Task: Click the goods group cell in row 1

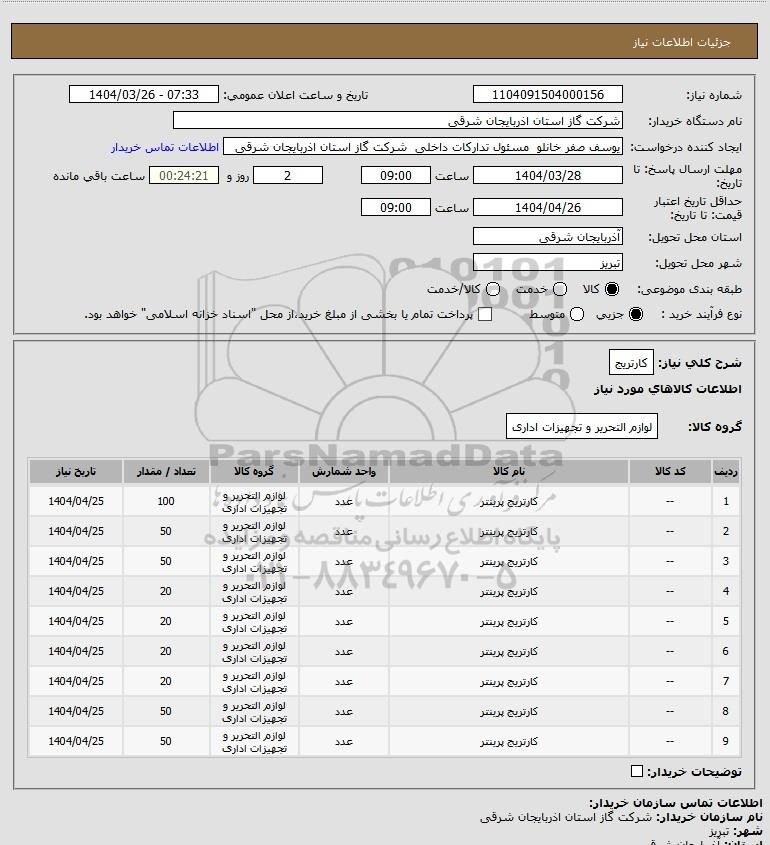Action: pyautogui.click(x=254, y=501)
